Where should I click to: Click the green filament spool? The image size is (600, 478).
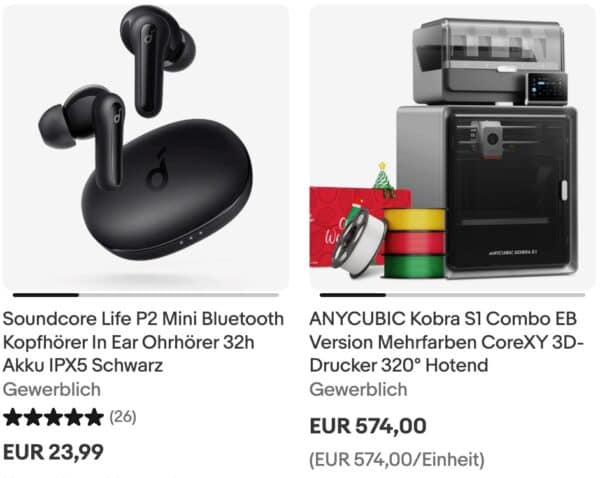[414, 266]
